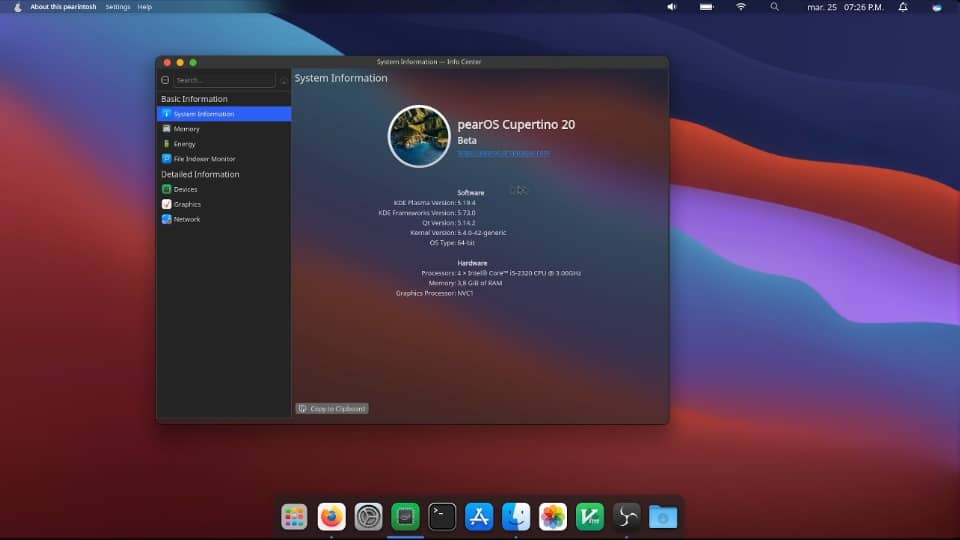Image resolution: width=960 pixels, height=540 pixels.
Task: Launch OBS Studio from the dock
Action: [626, 517]
